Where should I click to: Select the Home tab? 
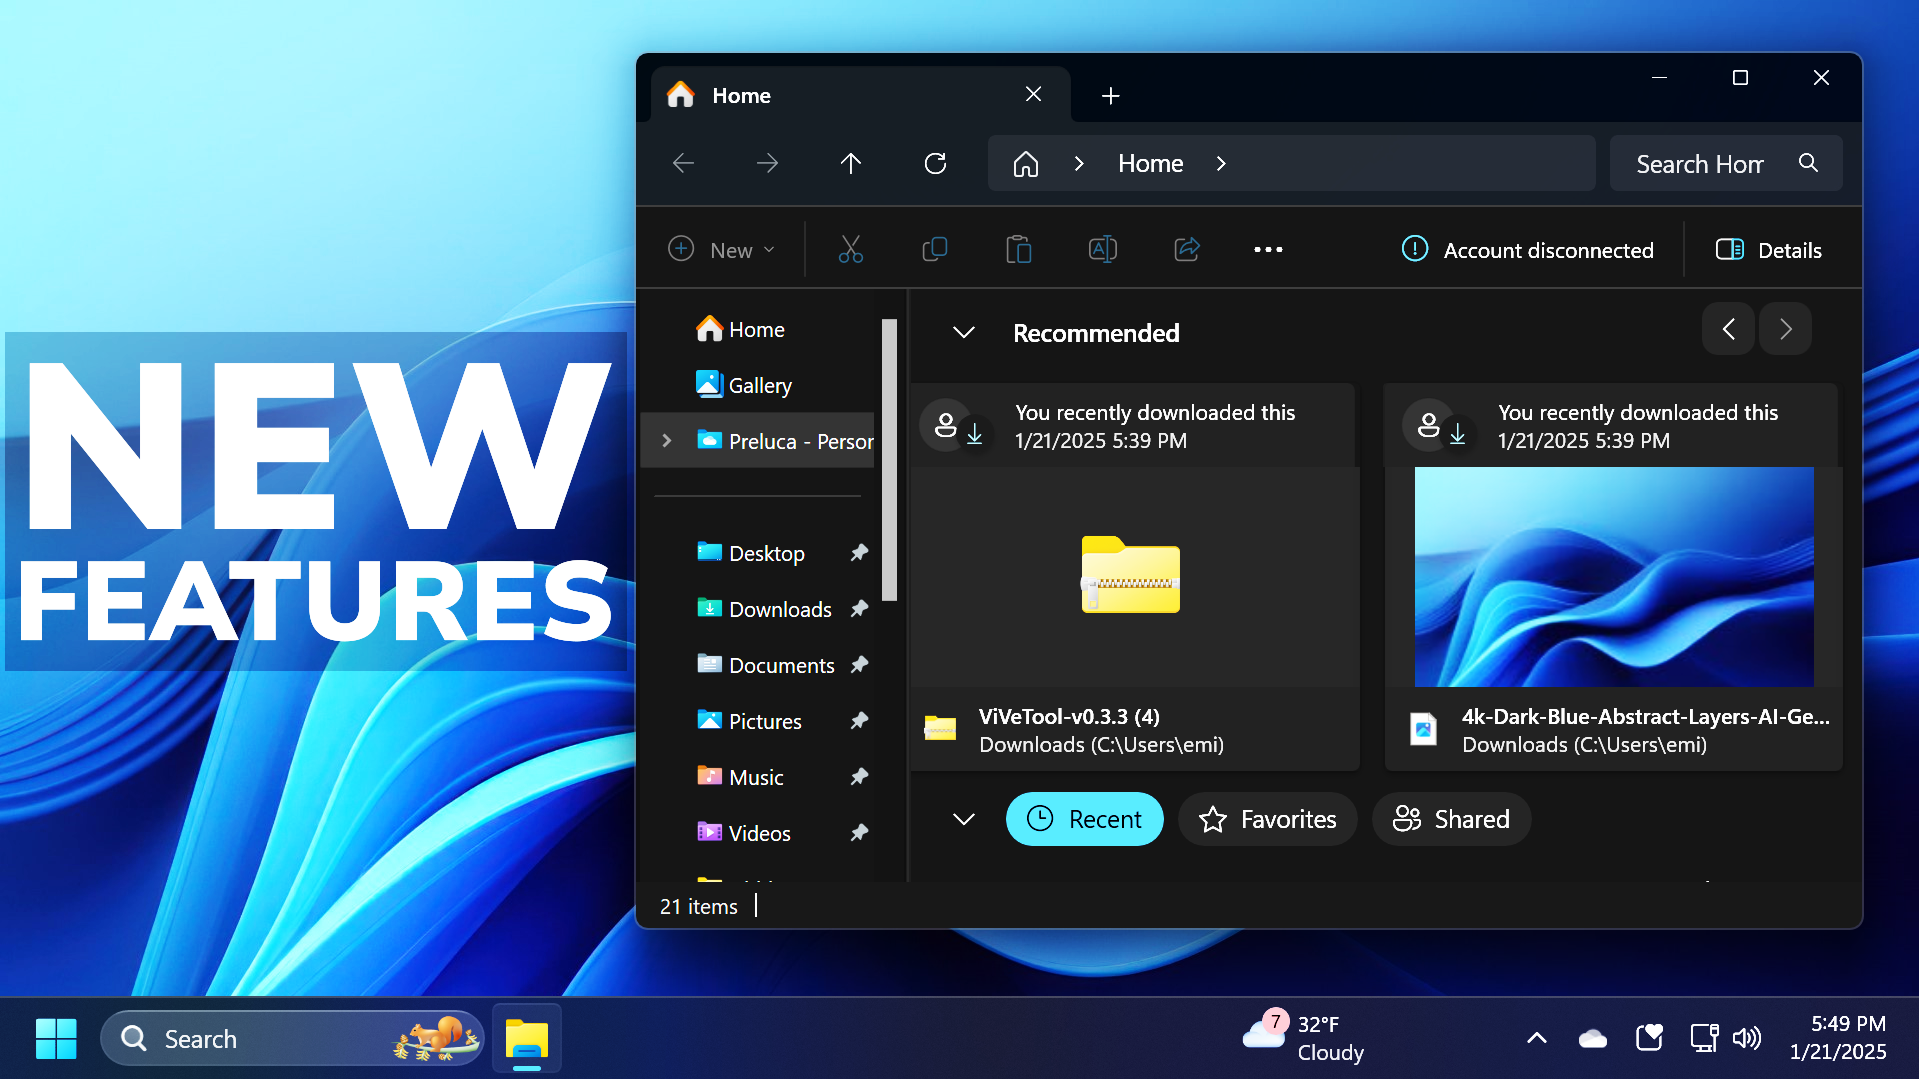[741, 95]
